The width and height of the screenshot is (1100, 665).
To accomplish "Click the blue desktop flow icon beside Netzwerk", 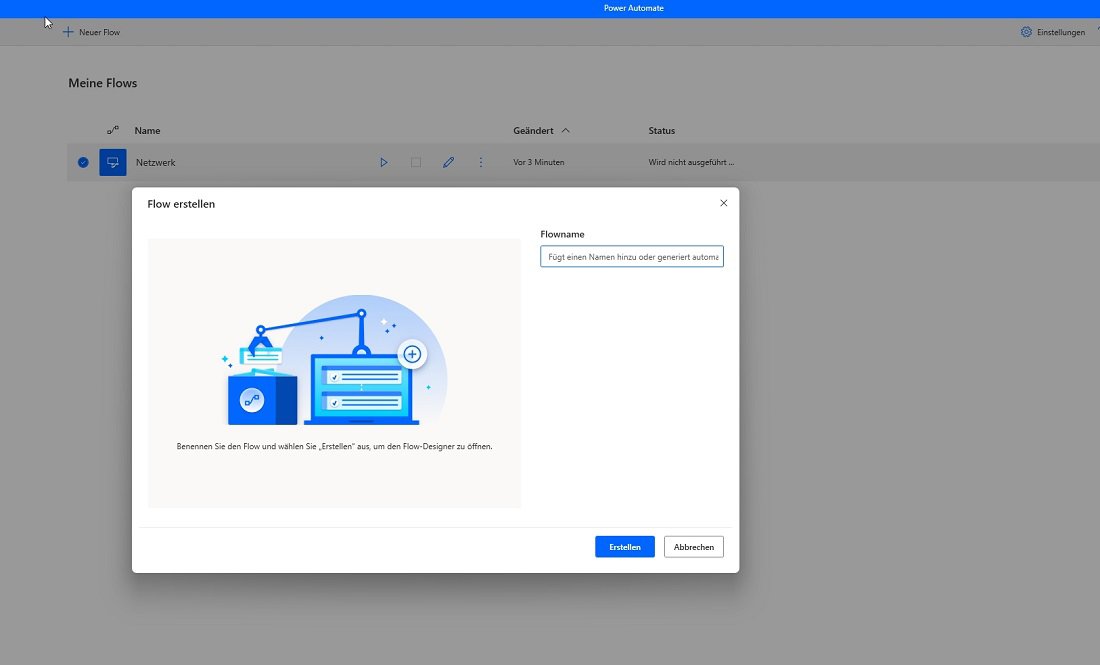I will (113, 162).
